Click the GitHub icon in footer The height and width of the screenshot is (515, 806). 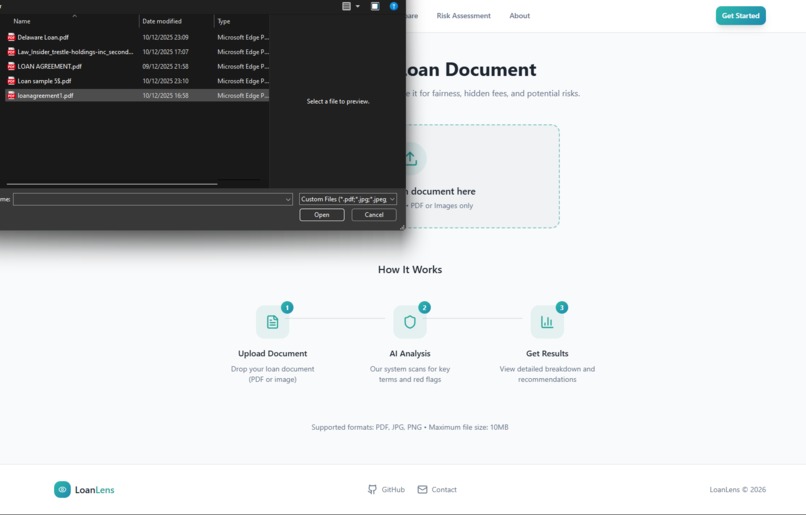tap(372, 489)
